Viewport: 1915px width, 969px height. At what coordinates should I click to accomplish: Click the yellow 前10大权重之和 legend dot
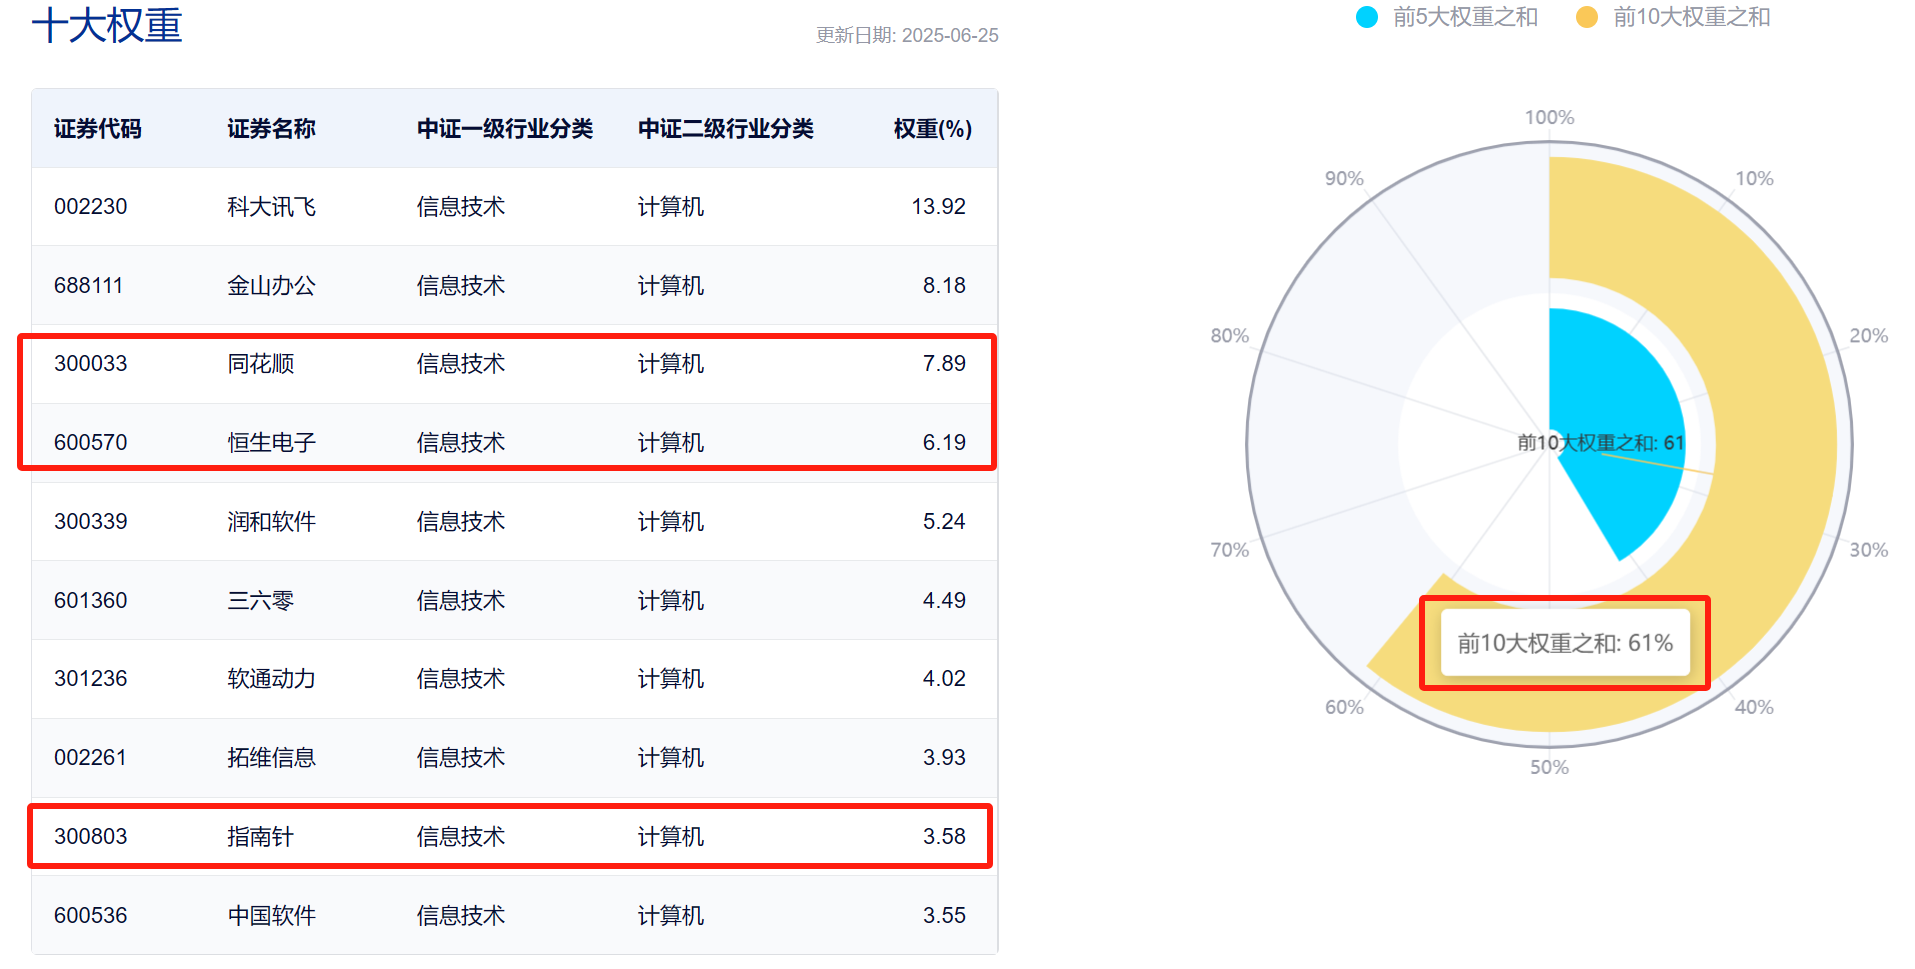pyautogui.click(x=1586, y=17)
